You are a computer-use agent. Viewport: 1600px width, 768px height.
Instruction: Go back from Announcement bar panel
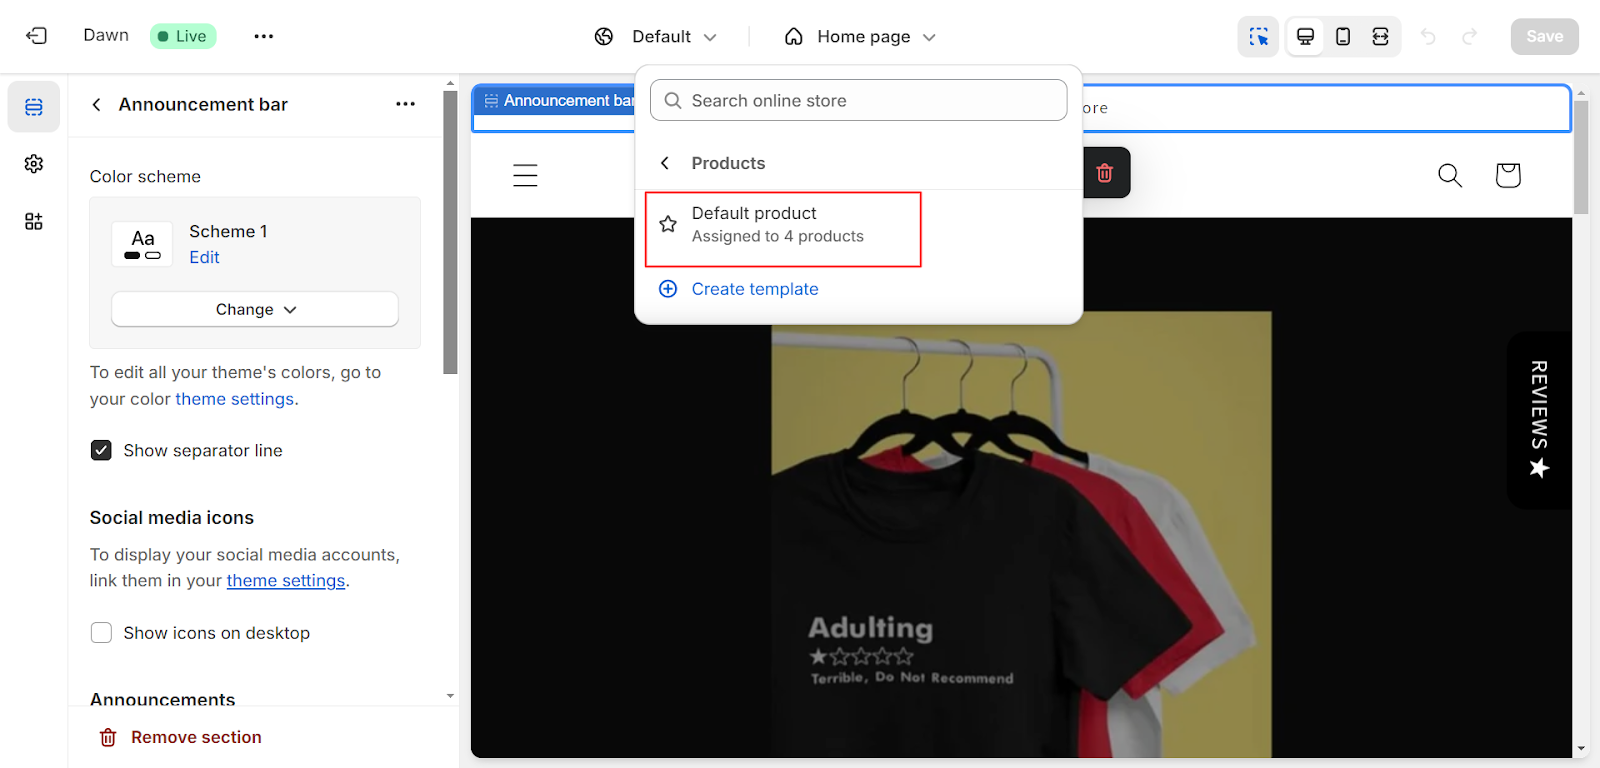(96, 104)
